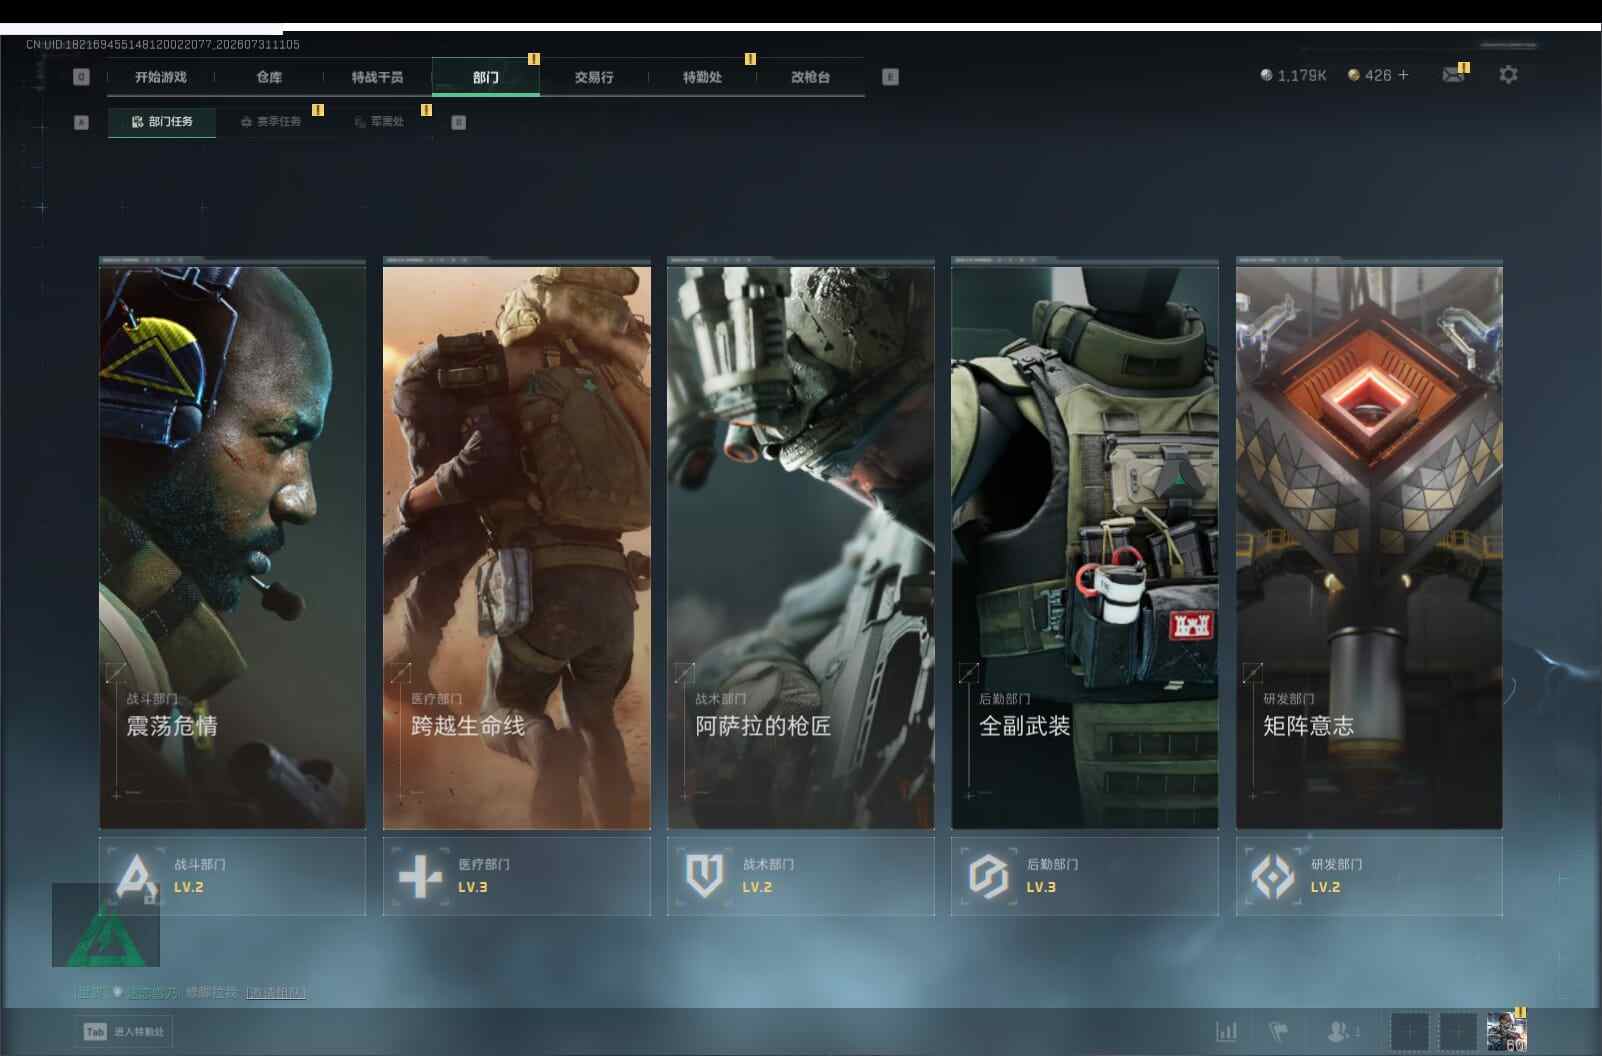Select the 医疗部门 LV.3 level panel
Viewport: 1602px width, 1056px height.
tap(517, 876)
